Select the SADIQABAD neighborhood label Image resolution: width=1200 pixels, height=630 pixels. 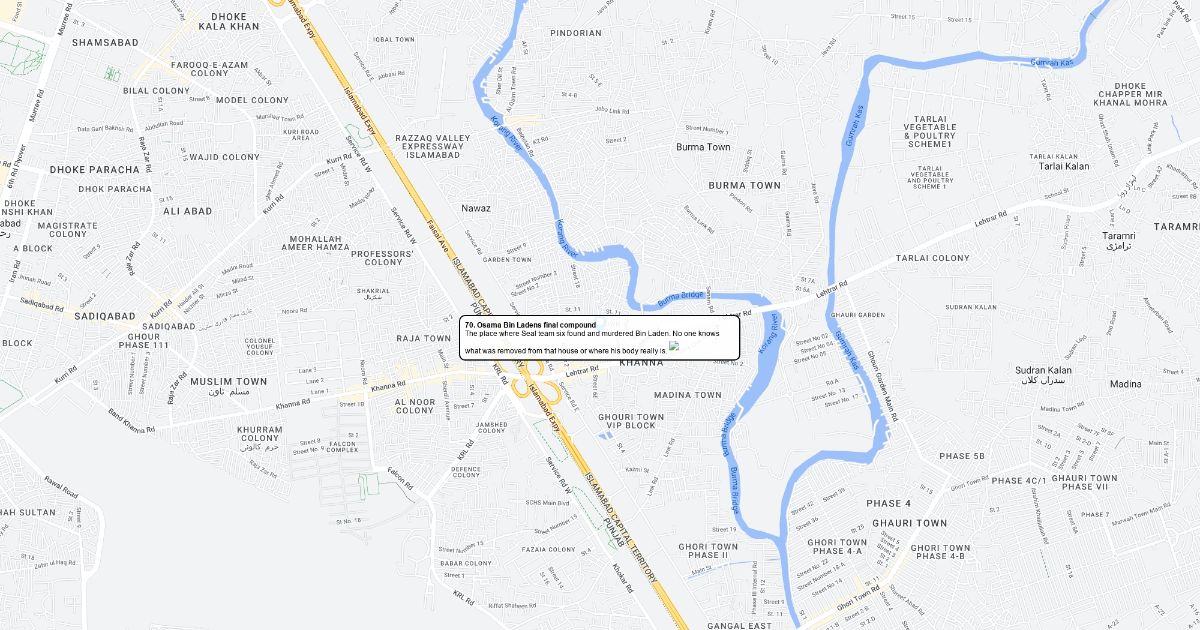click(104, 316)
